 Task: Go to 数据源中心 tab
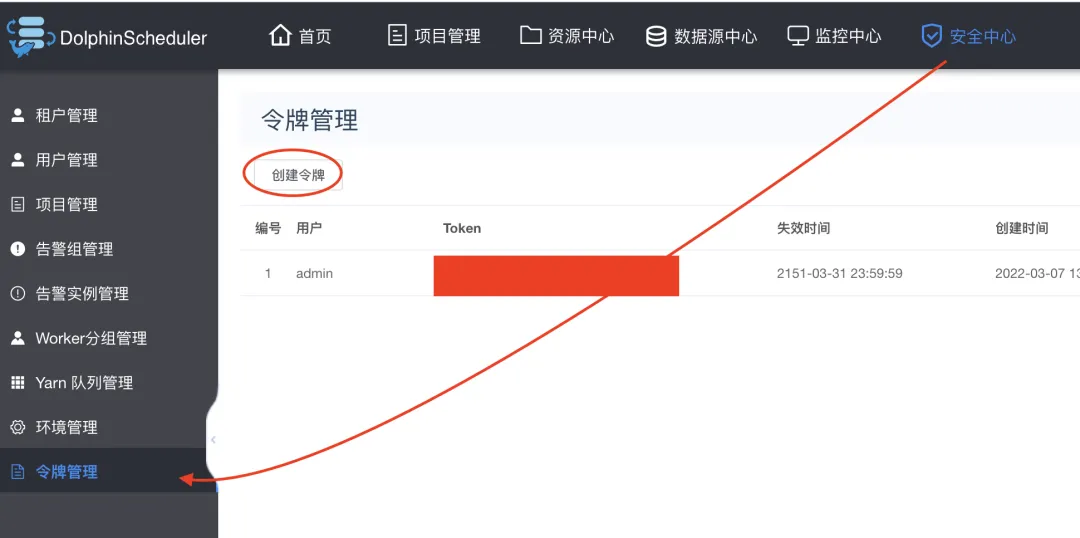[701, 36]
